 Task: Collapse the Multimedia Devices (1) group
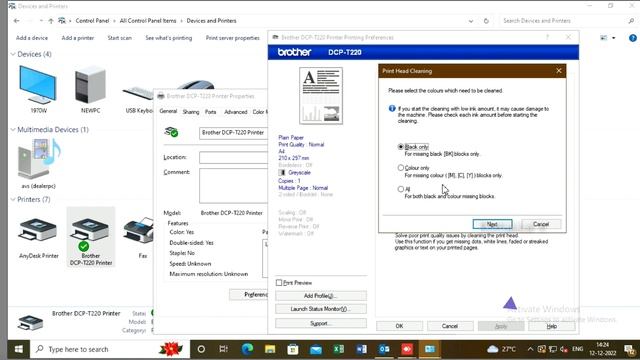(13, 129)
